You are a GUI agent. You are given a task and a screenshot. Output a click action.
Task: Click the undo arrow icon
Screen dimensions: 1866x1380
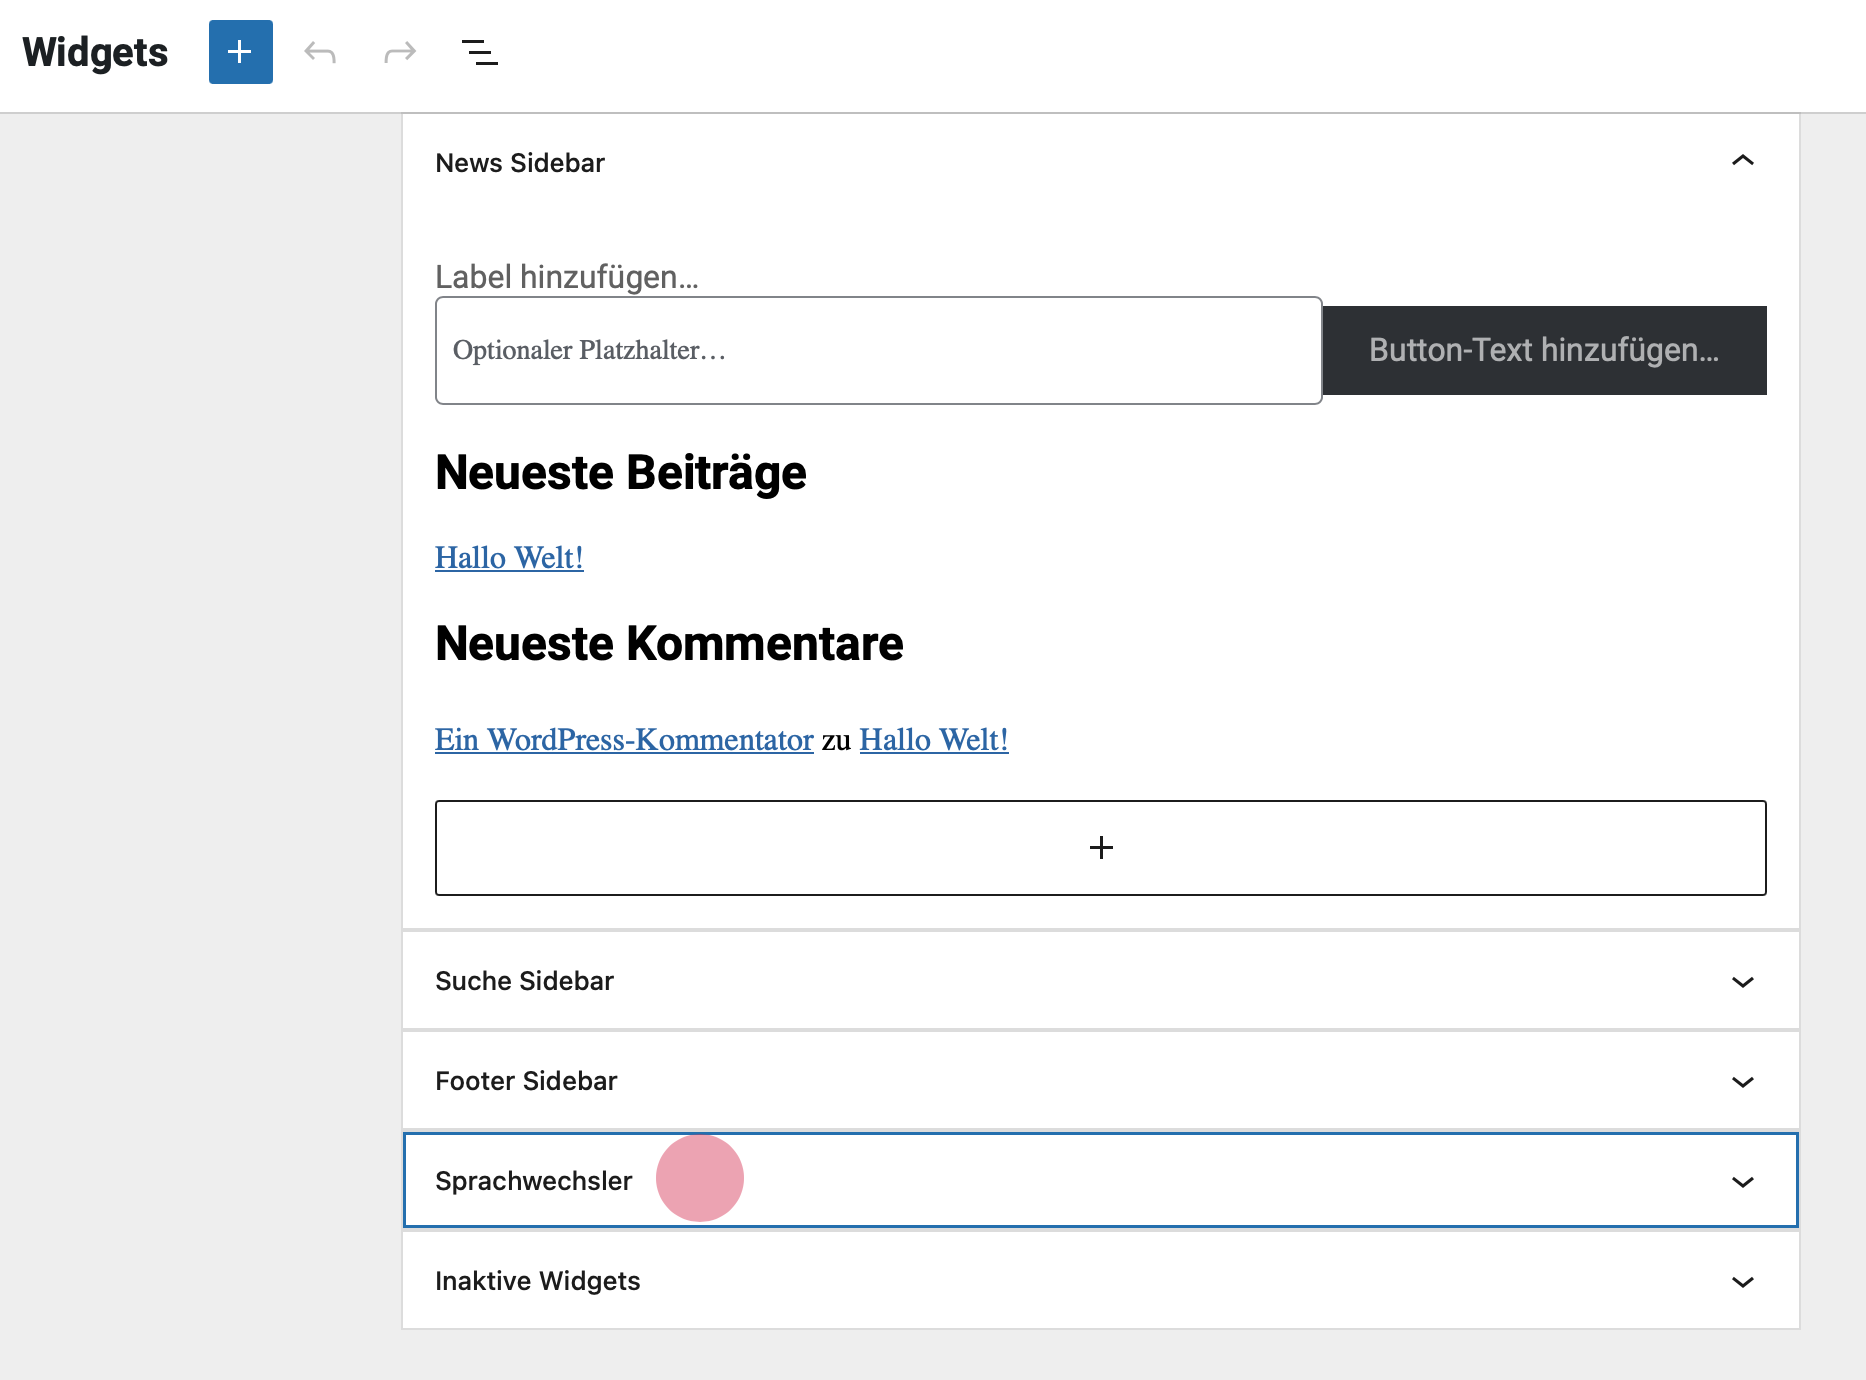point(320,52)
